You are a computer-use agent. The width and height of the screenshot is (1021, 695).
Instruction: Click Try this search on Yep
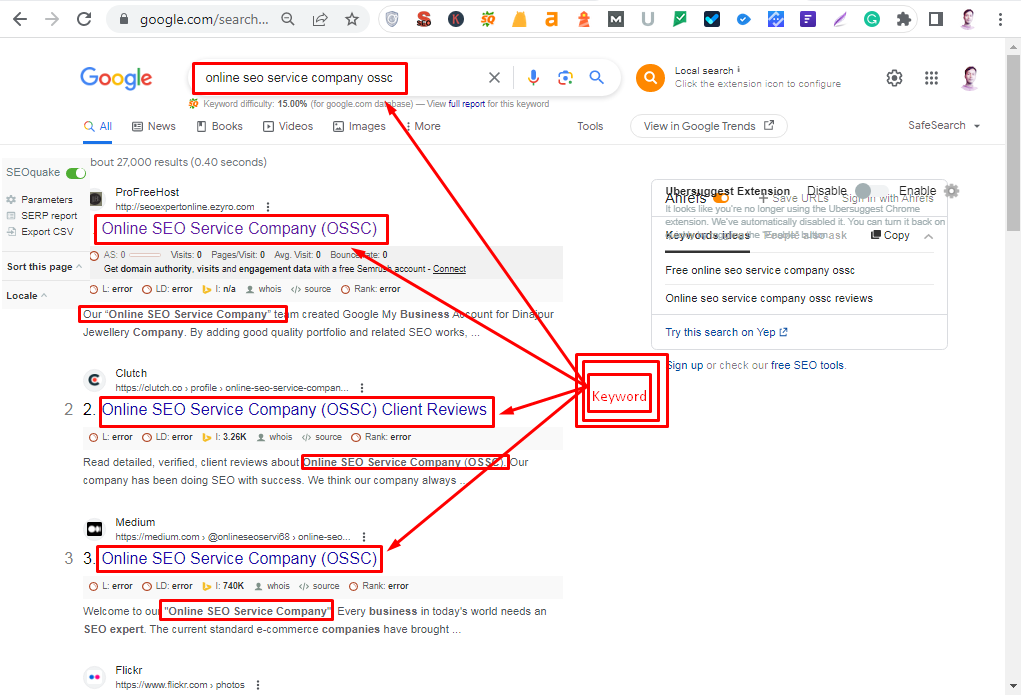click(x=726, y=332)
